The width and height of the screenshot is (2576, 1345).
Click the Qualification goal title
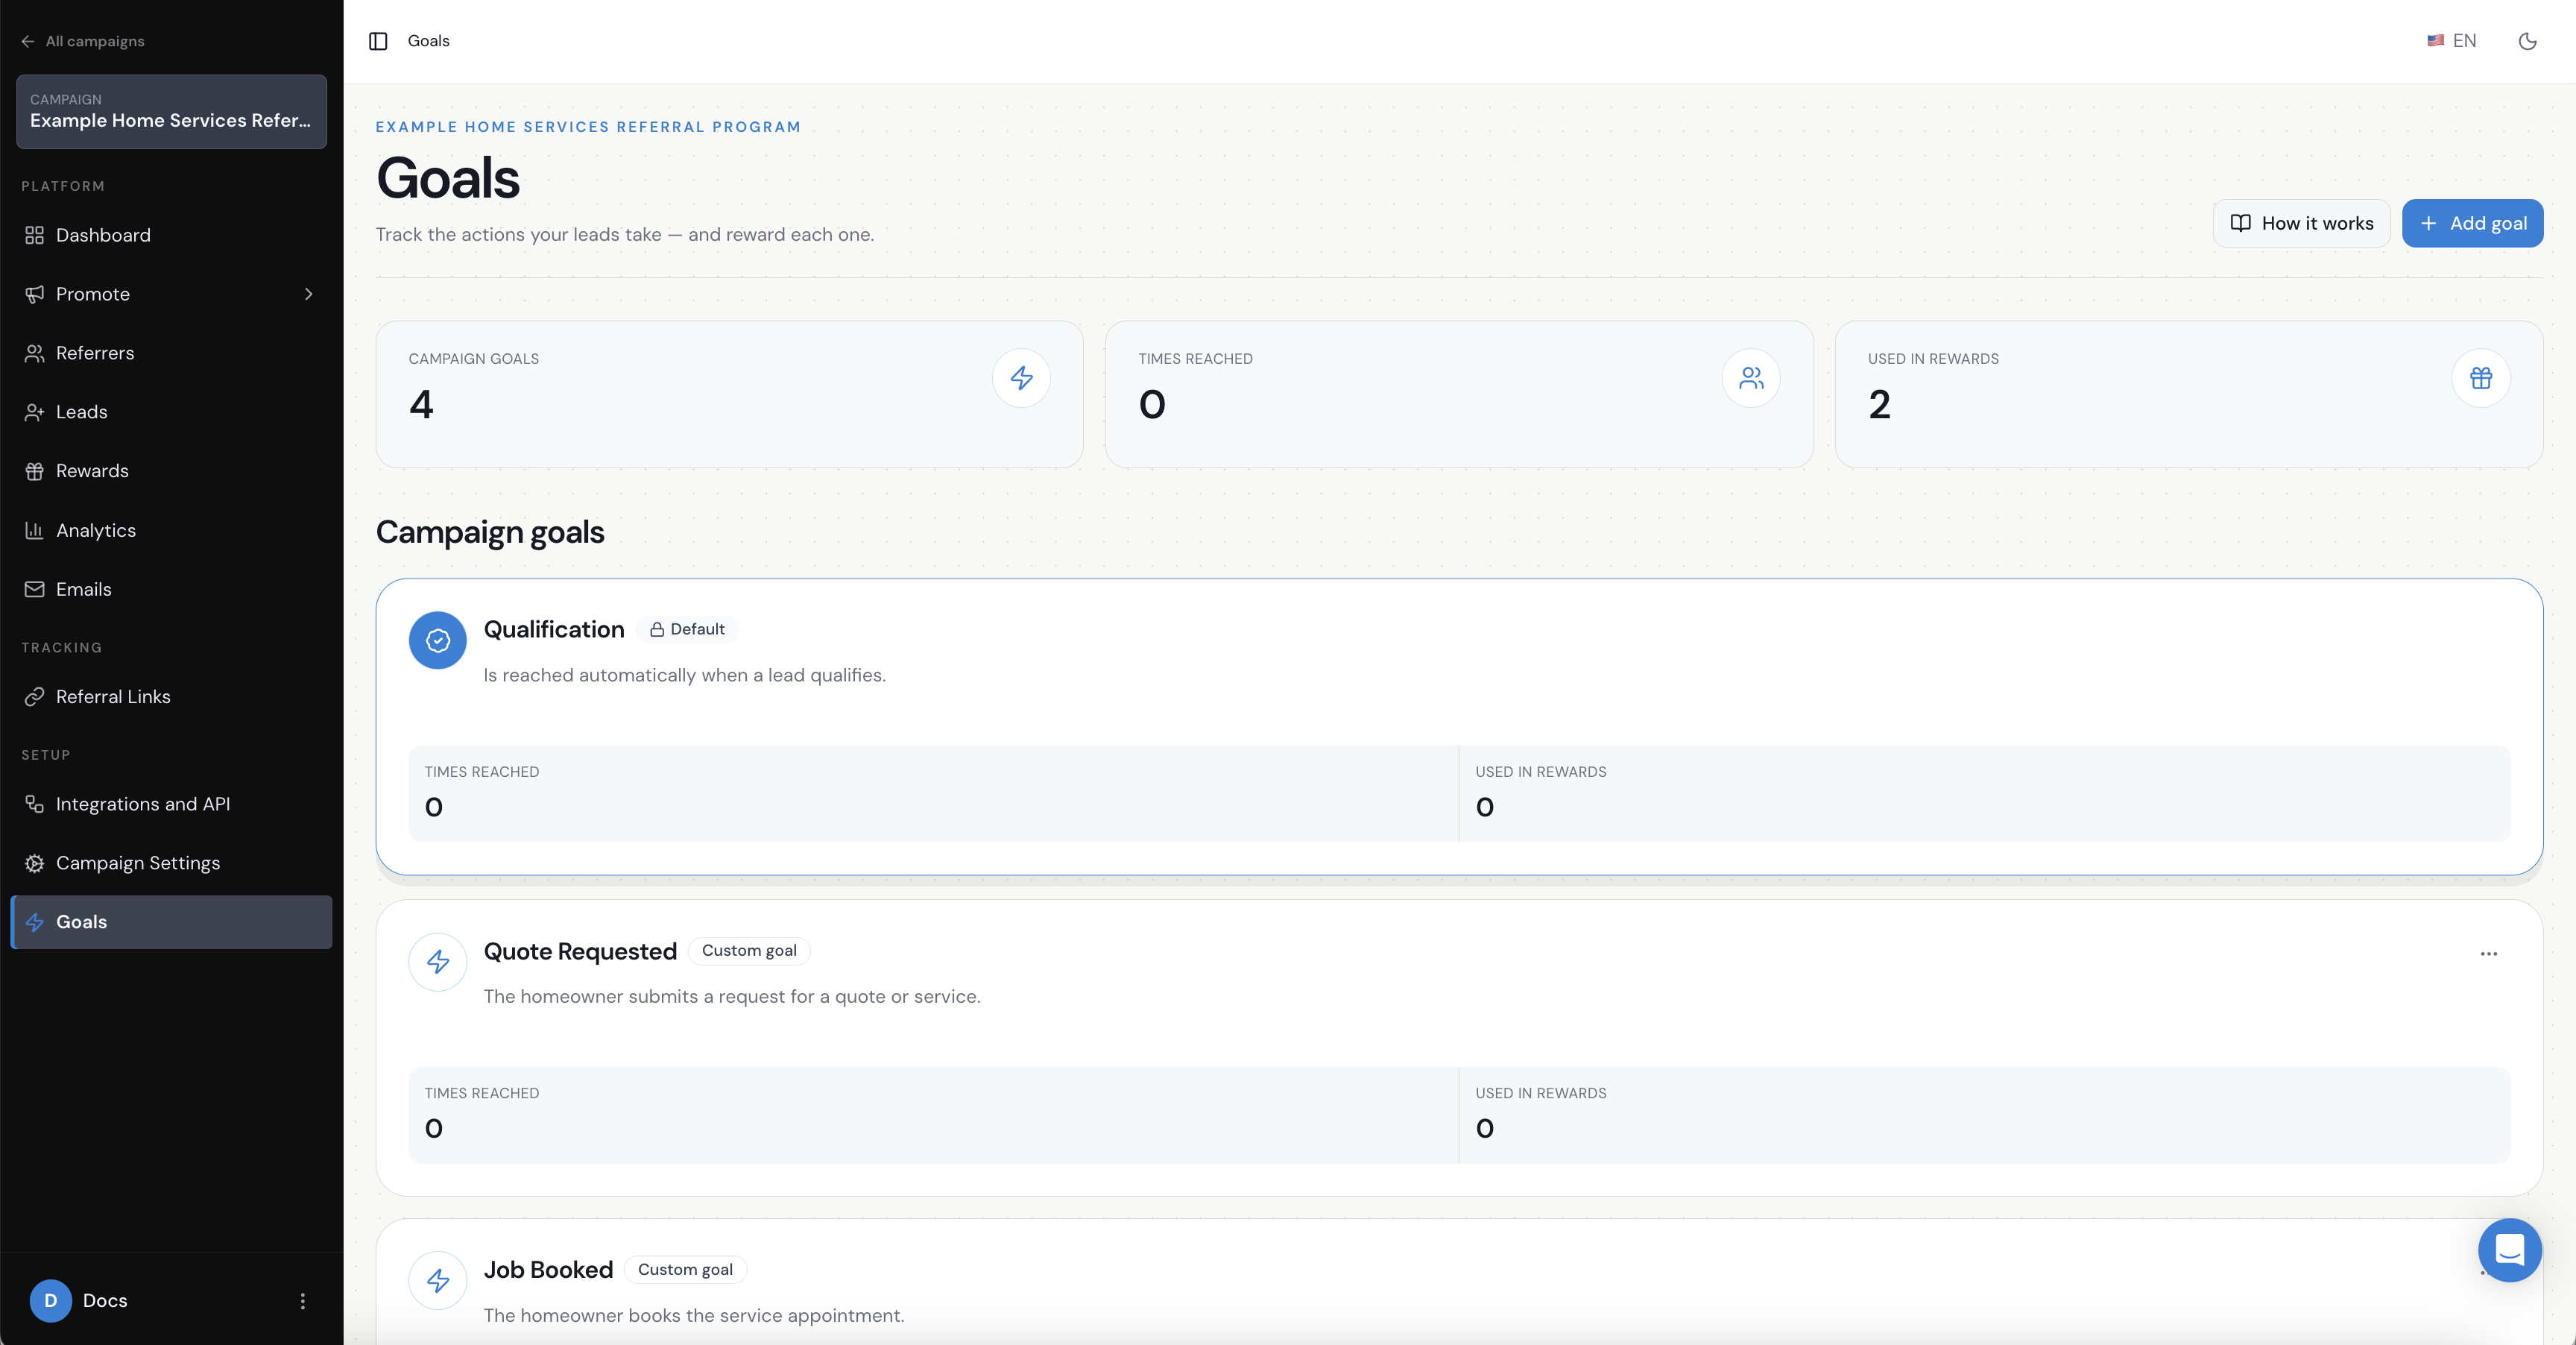pyautogui.click(x=554, y=629)
